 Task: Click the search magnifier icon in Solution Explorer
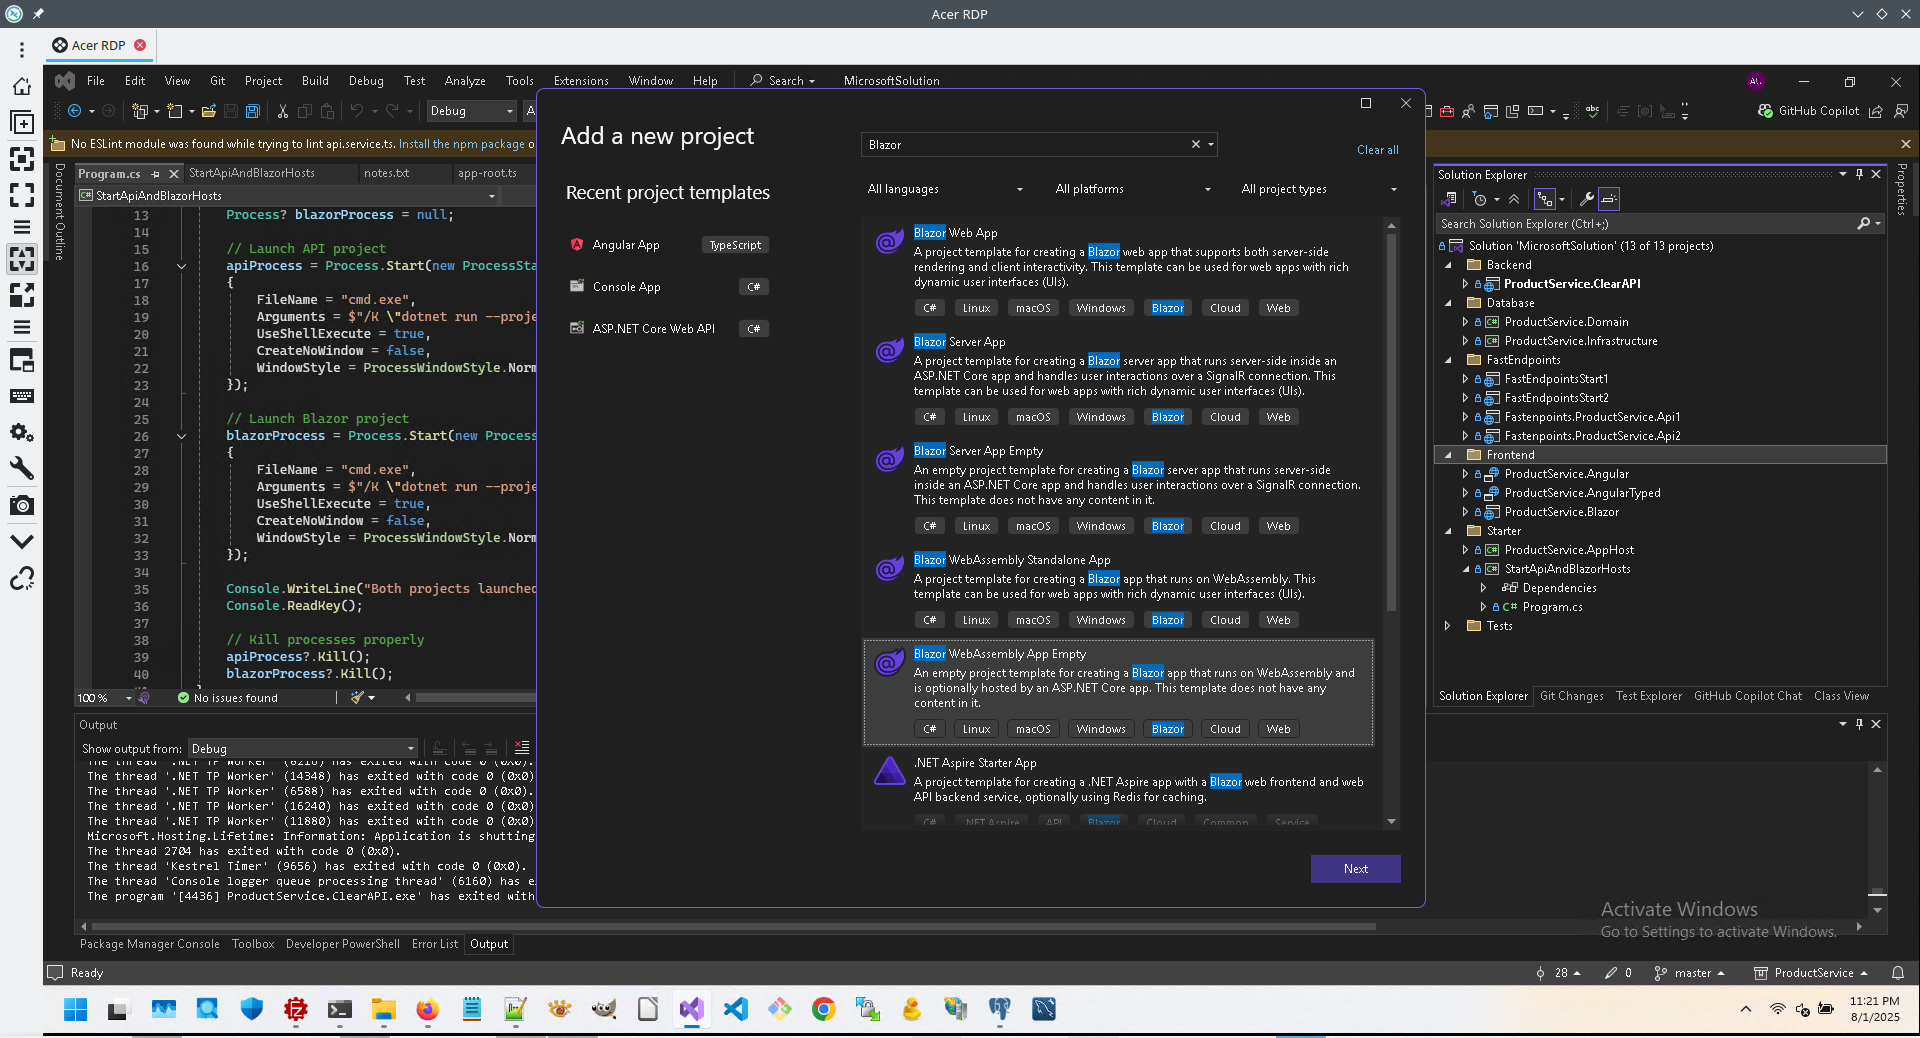tap(1863, 224)
